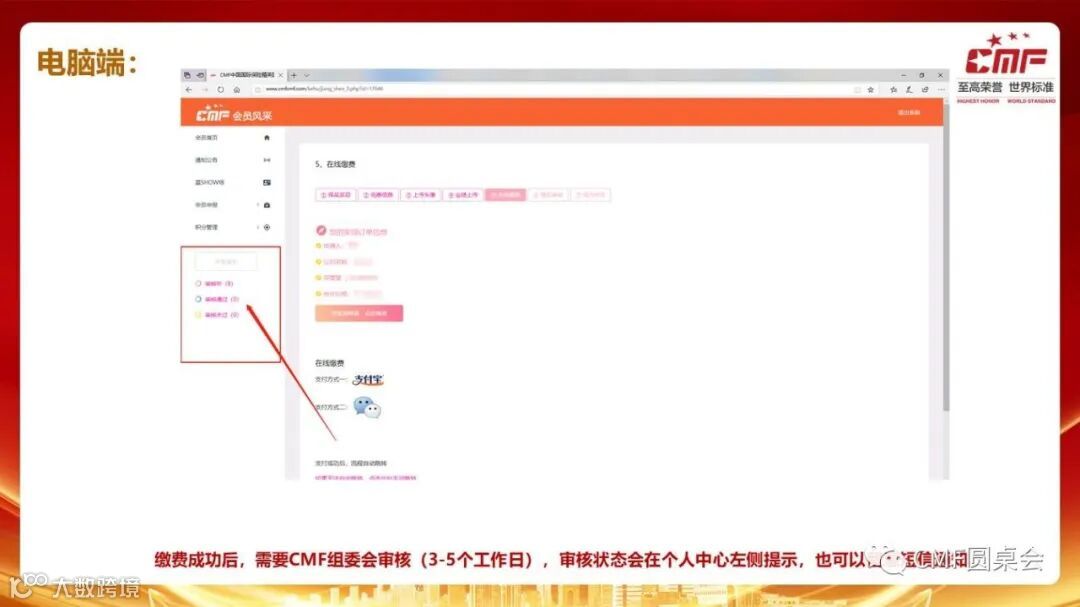The image size is (1080, 607).
Task: Click the browser back arrow
Action: tap(189, 90)
